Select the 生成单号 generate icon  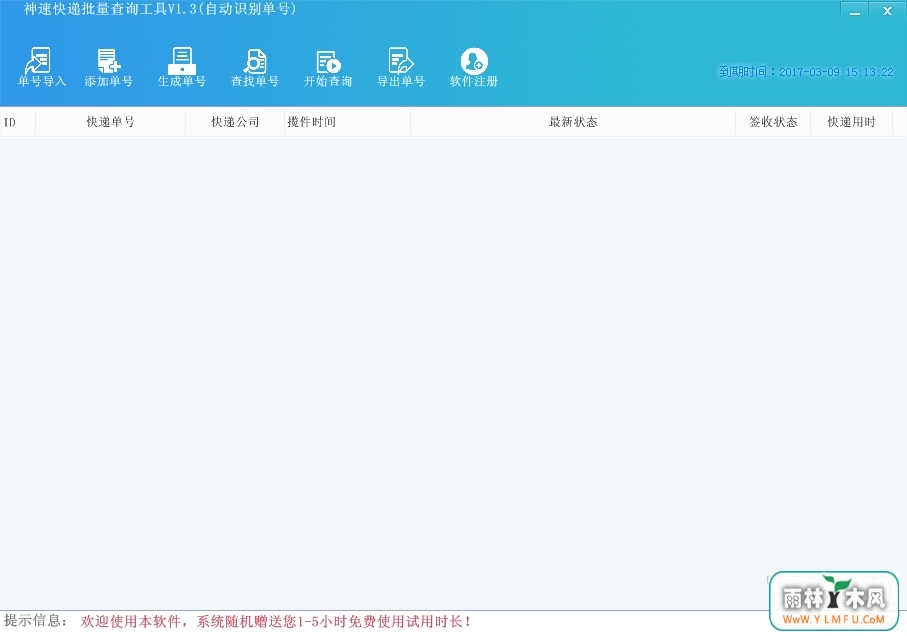(x=182, y=67)
